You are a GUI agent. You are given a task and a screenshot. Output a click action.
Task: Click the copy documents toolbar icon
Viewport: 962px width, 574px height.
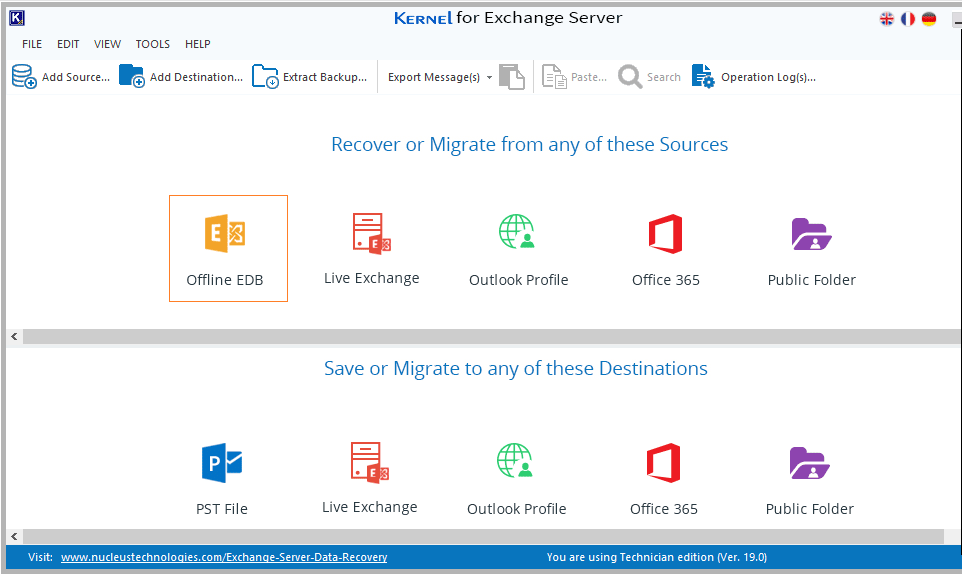pyautogui.click(x=512, y=77)
